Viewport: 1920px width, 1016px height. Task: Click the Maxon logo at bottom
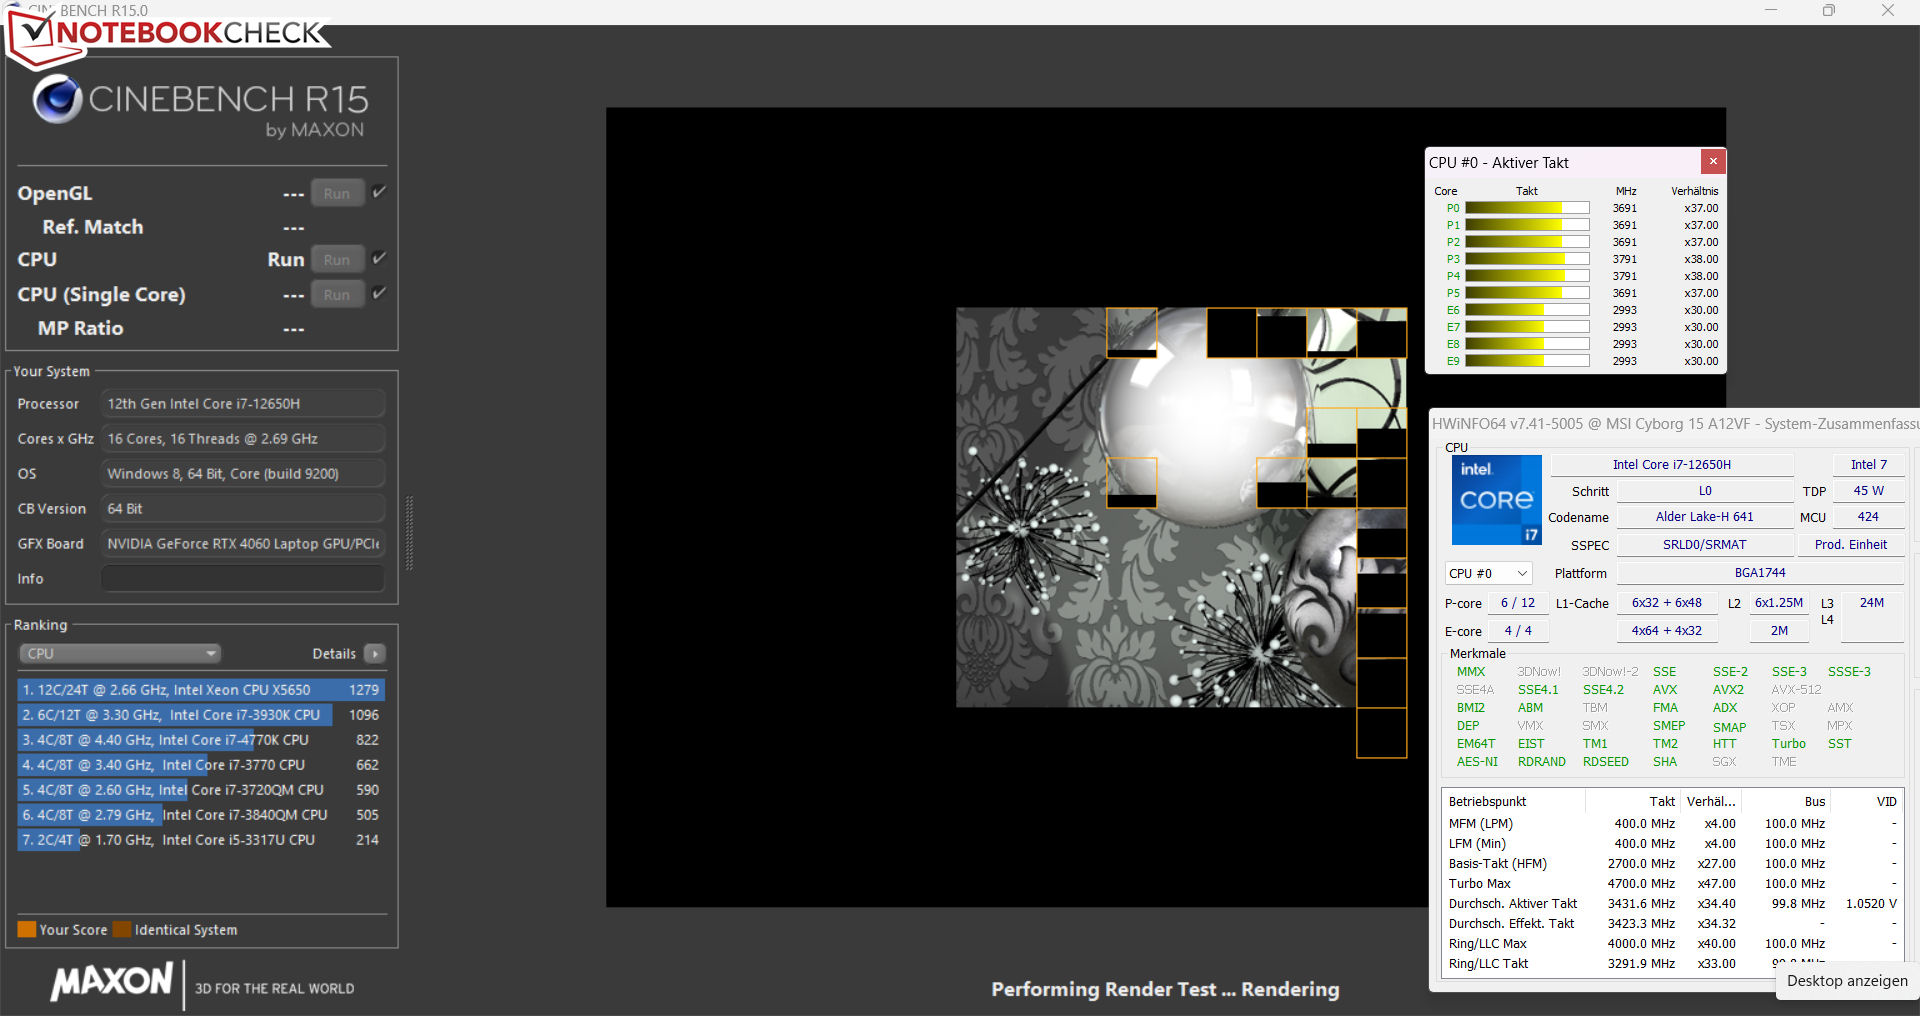pos(112,982)
